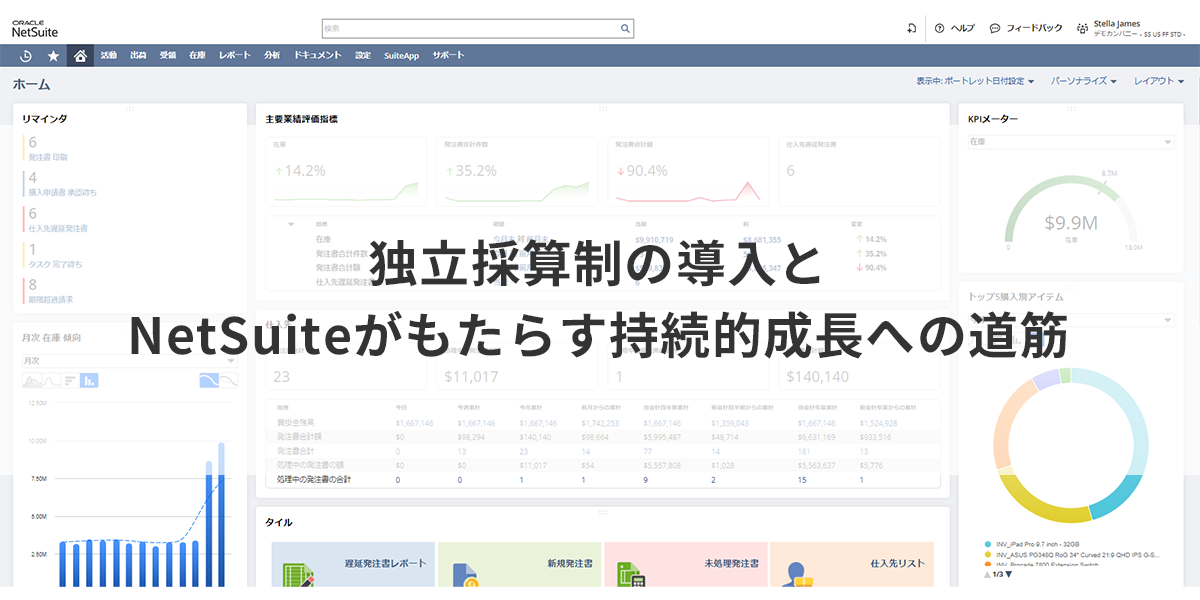Click the search magnifier icon
1200x600 pixels.
(624, 29)
